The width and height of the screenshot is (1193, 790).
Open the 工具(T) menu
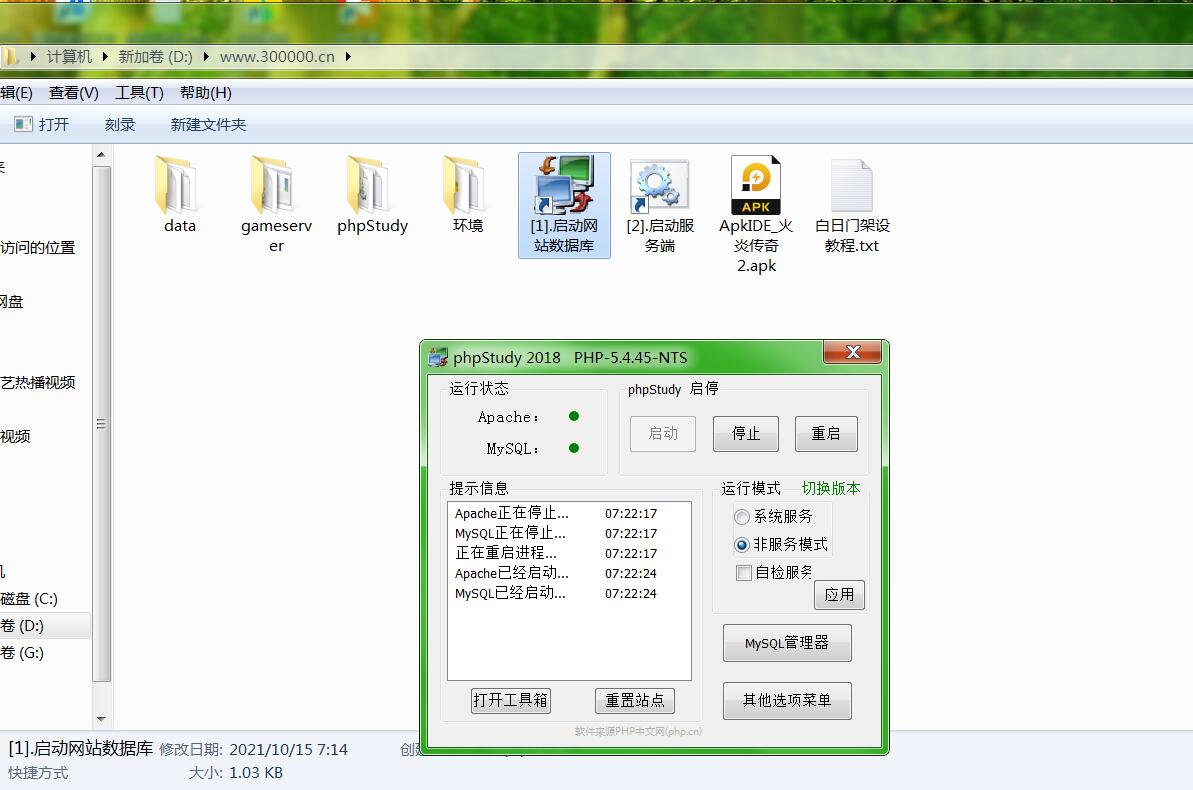(x=139, y=93)
